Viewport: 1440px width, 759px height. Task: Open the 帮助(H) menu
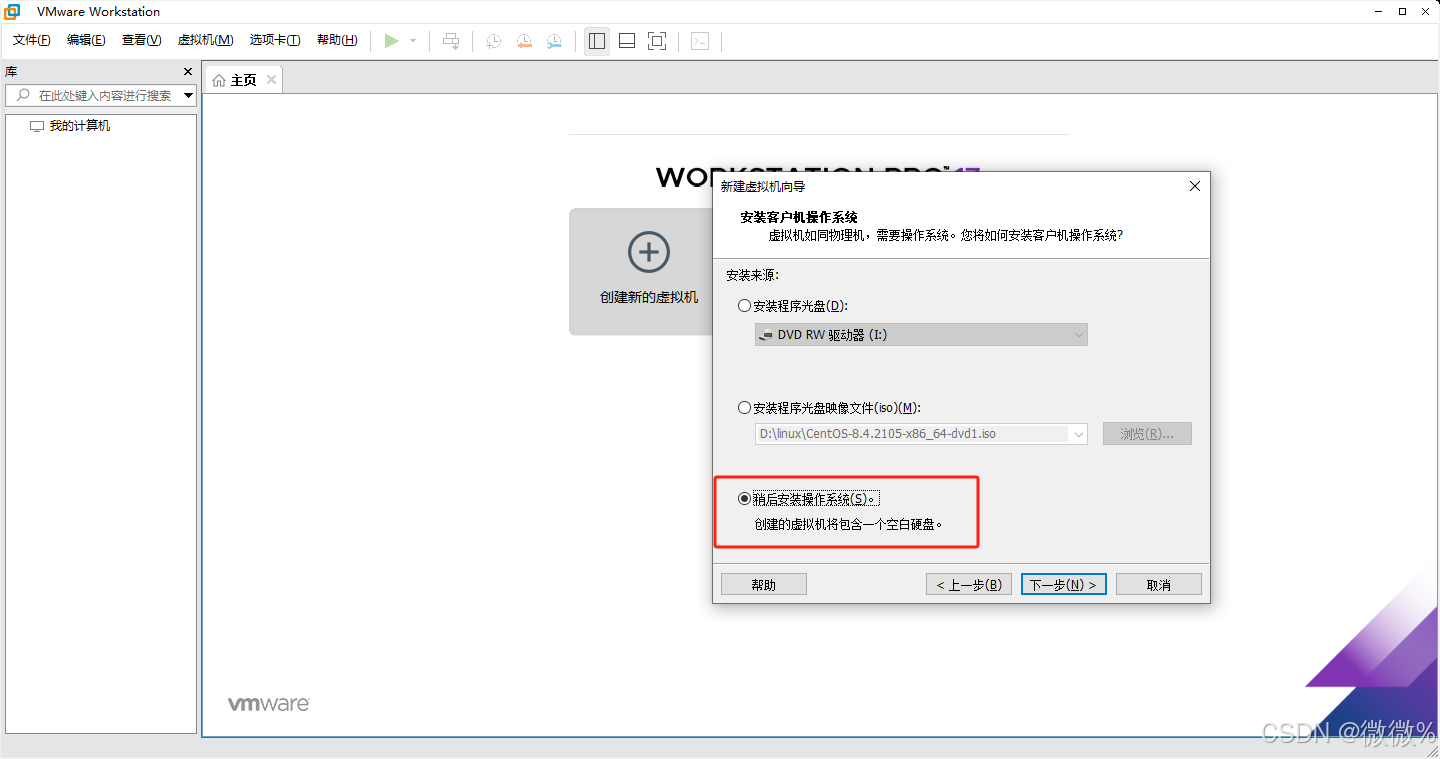(337, 40)
